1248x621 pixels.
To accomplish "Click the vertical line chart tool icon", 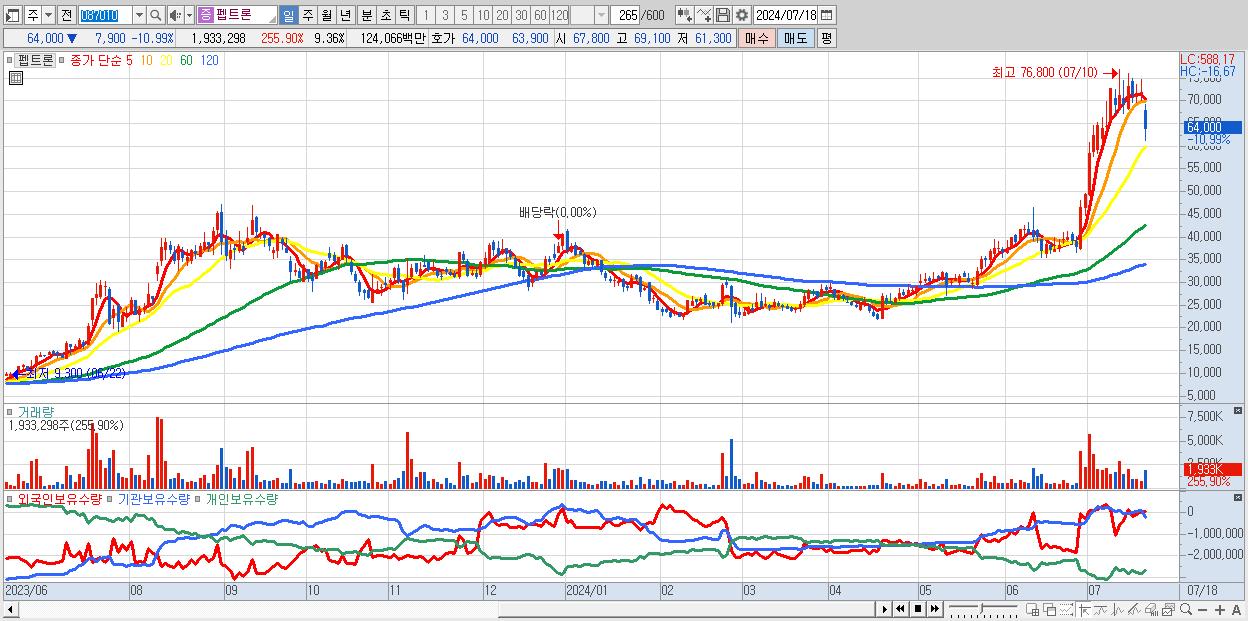I will (x=1118, y=609).
